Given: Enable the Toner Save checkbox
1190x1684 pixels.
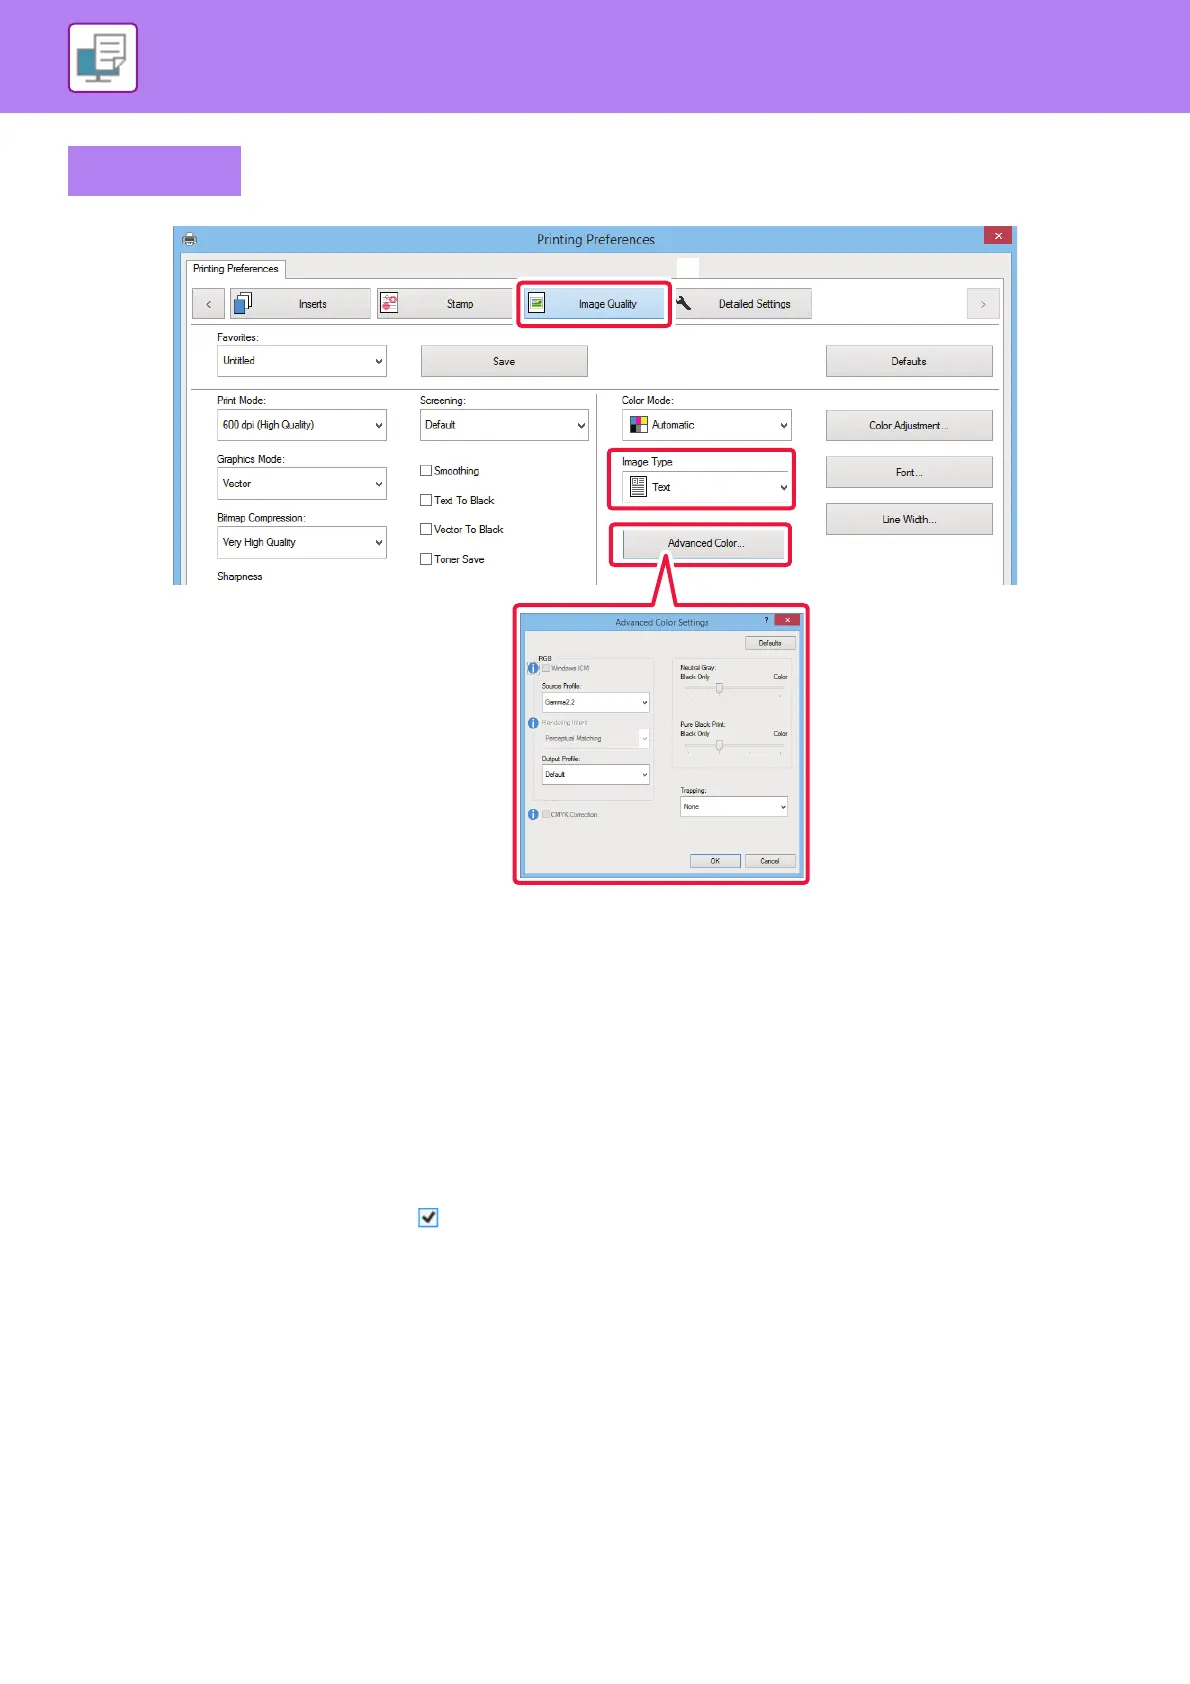Looking at the screenshot, I should [426, 559].
